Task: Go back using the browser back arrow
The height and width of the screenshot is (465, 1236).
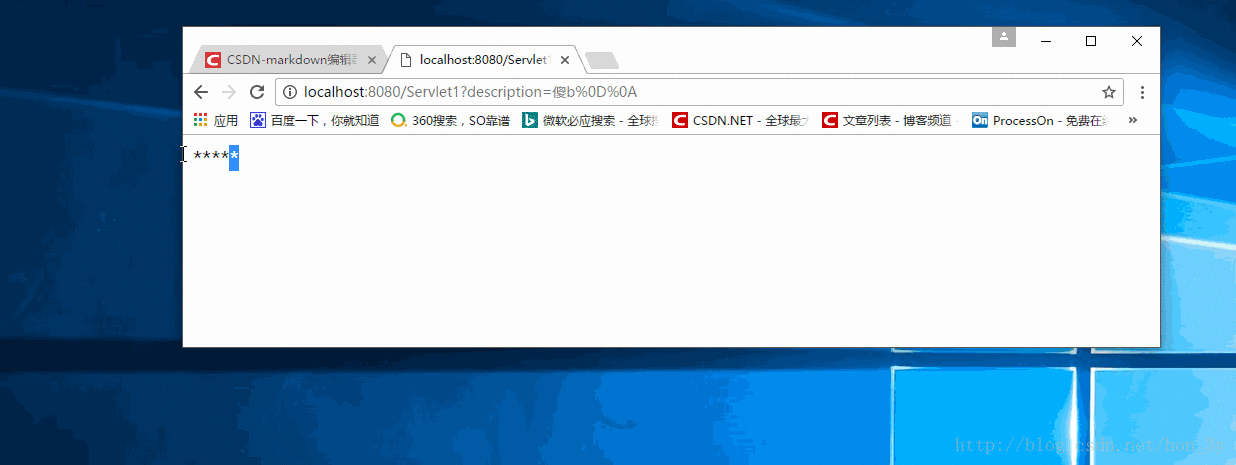Action: tap(201, 92)
